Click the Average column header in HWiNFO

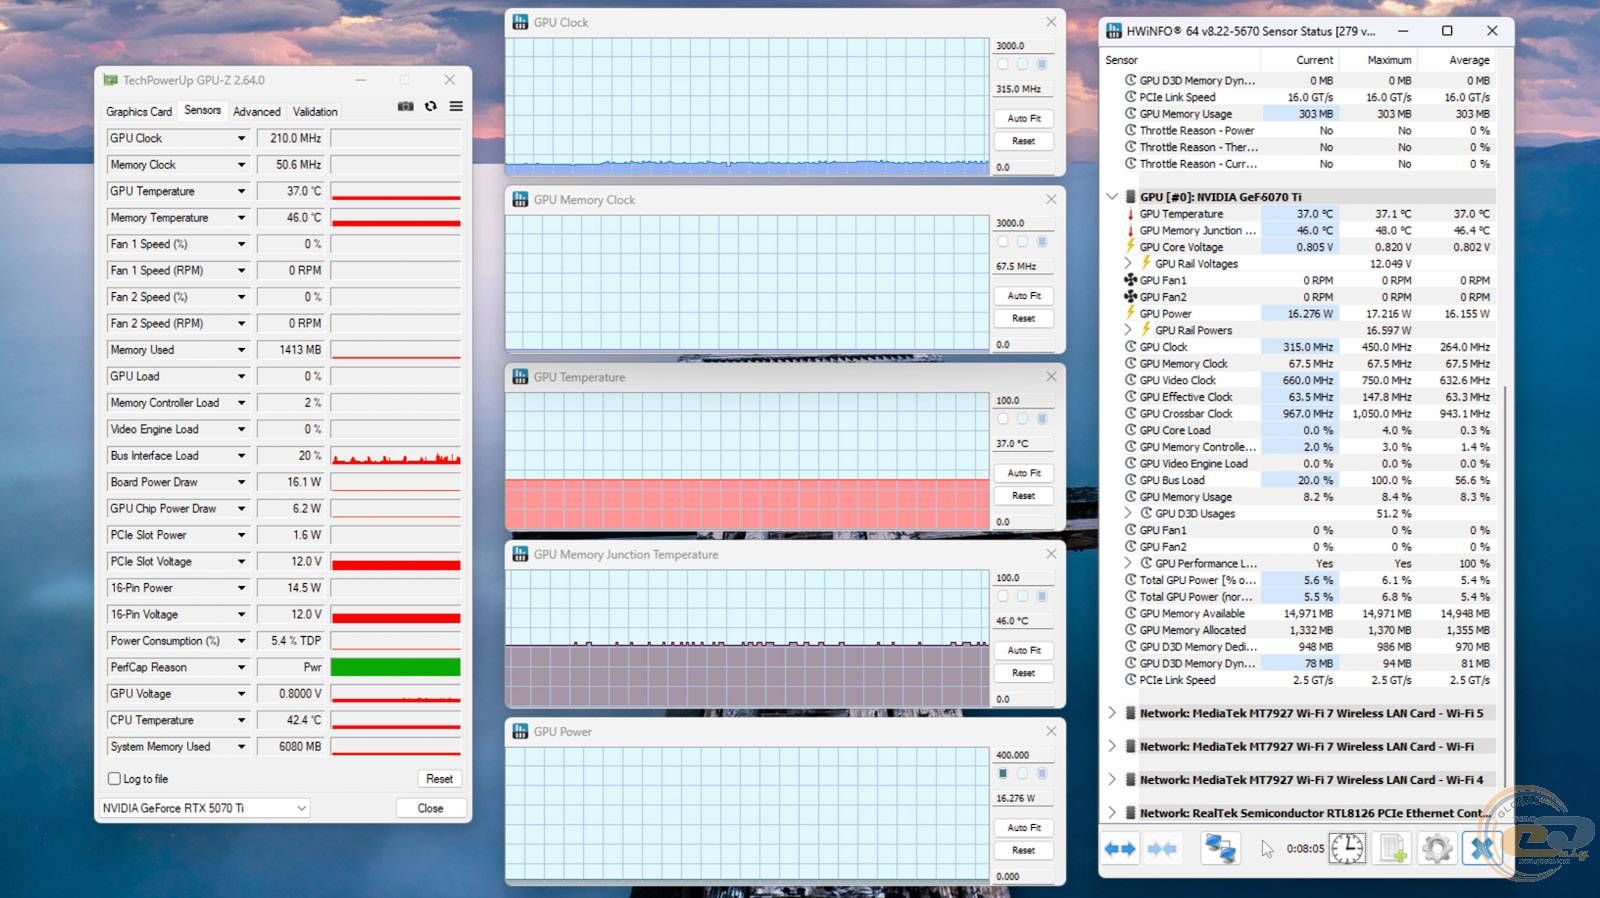1469,60
